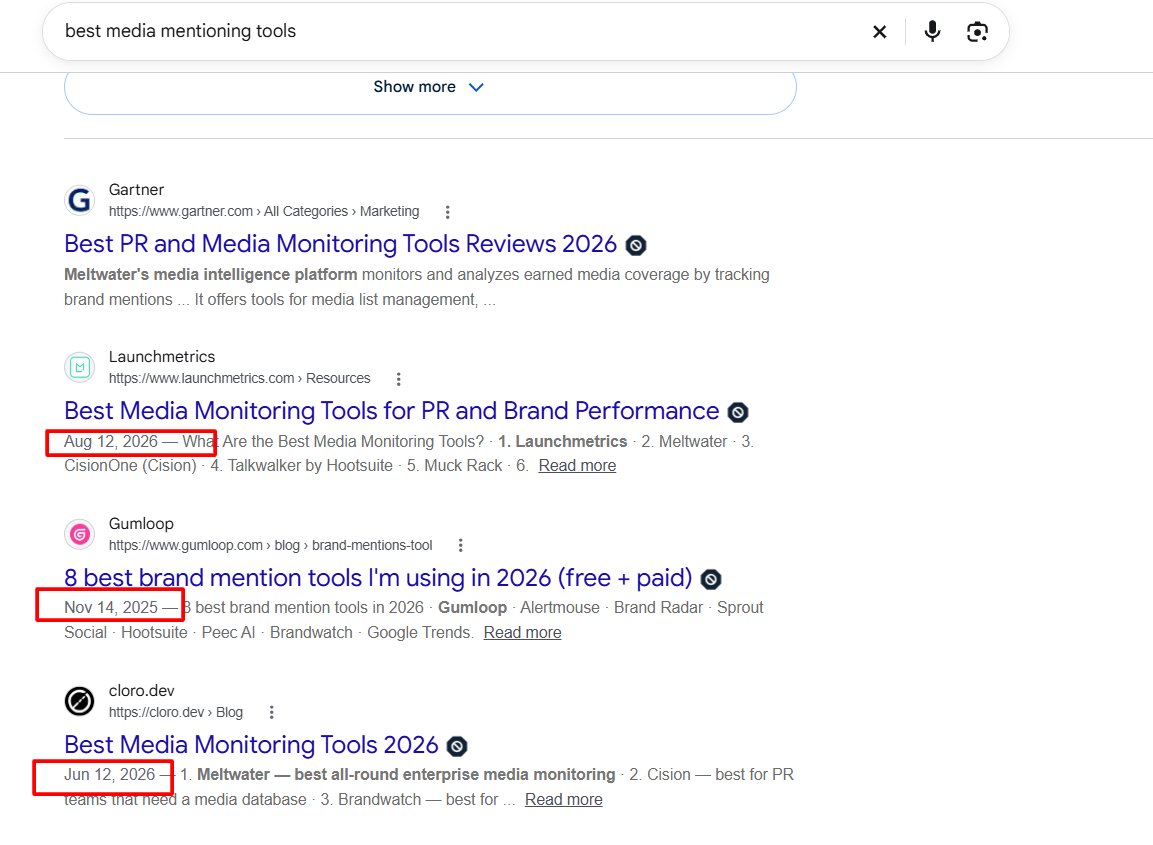
Task: Click the gumloop.com brand-mentions-tool URL breadcrumb
Action: [x=271, y=545]
